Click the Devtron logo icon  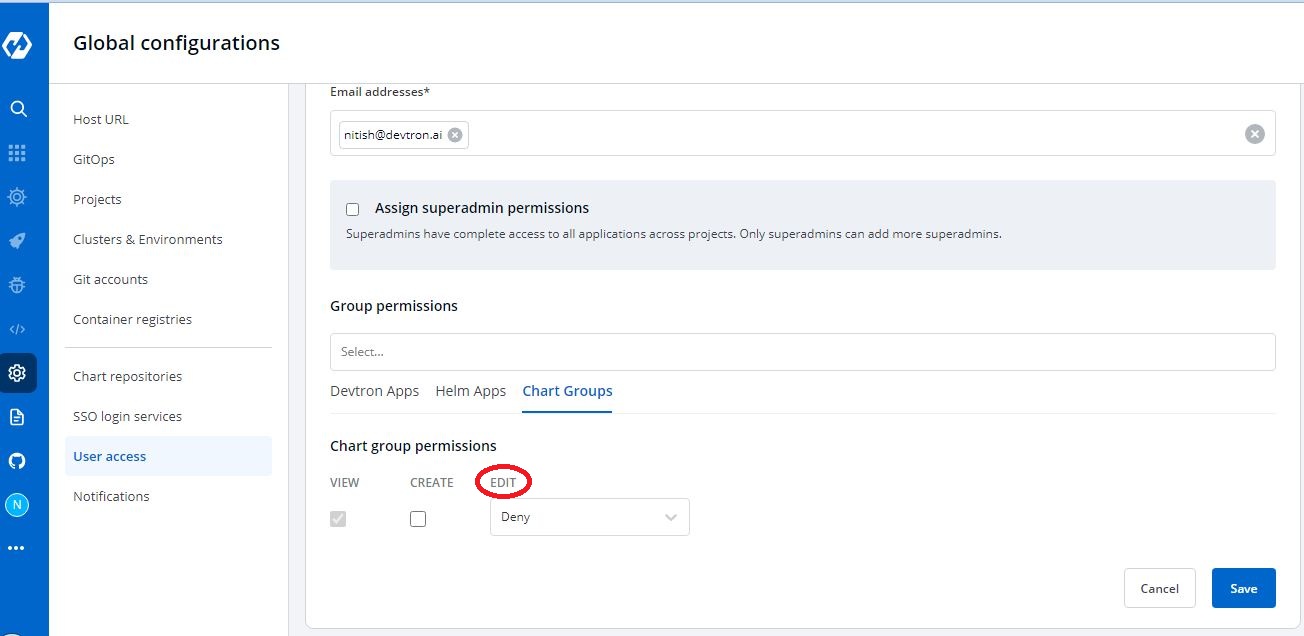tap(18, 45)
